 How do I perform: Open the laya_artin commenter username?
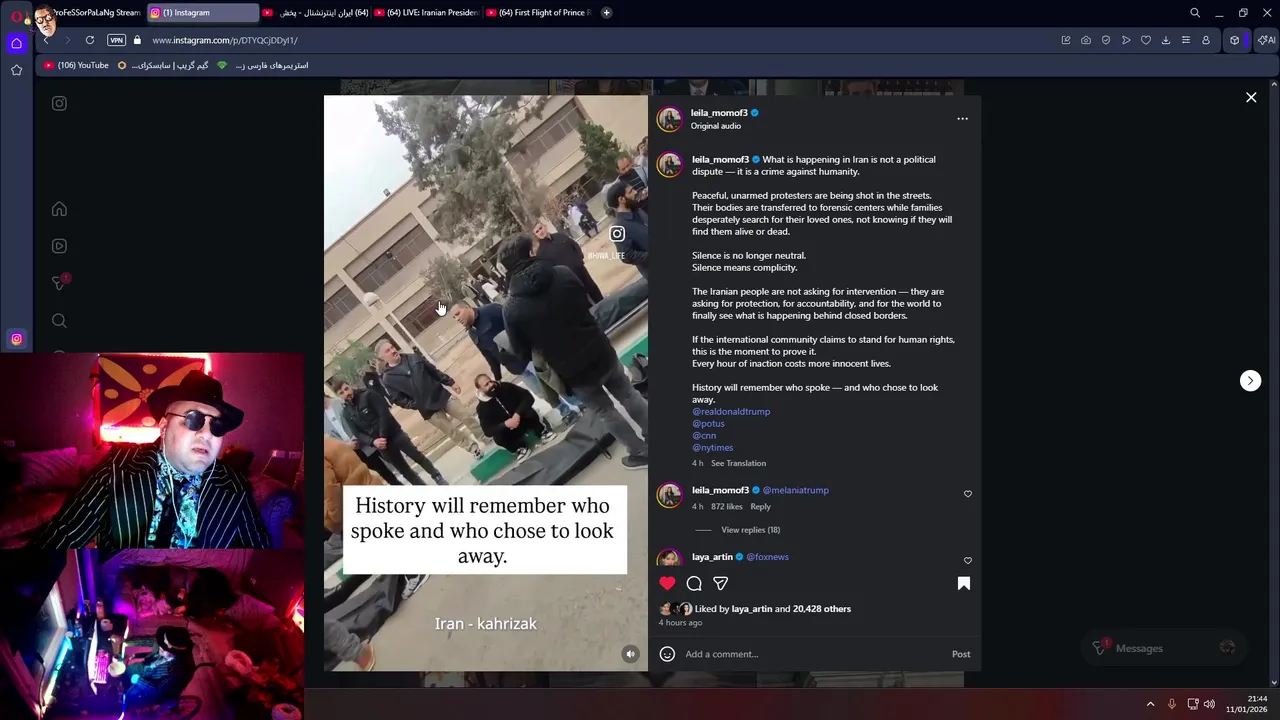(x=712, y=557)
